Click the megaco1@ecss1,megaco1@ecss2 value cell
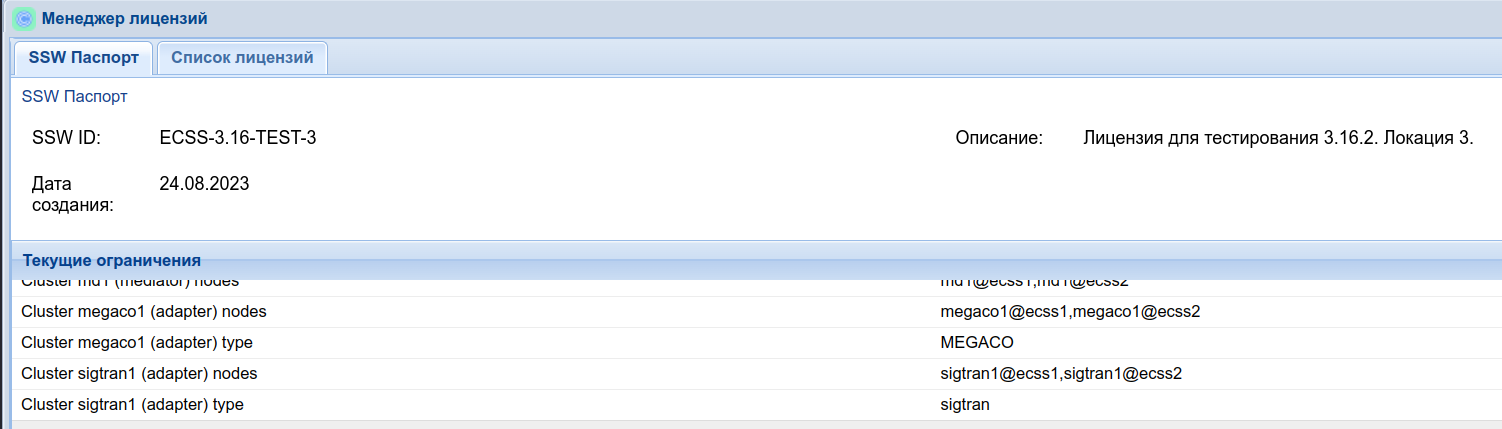This screenshot has width=1502, height=429. pos(1070,312)
